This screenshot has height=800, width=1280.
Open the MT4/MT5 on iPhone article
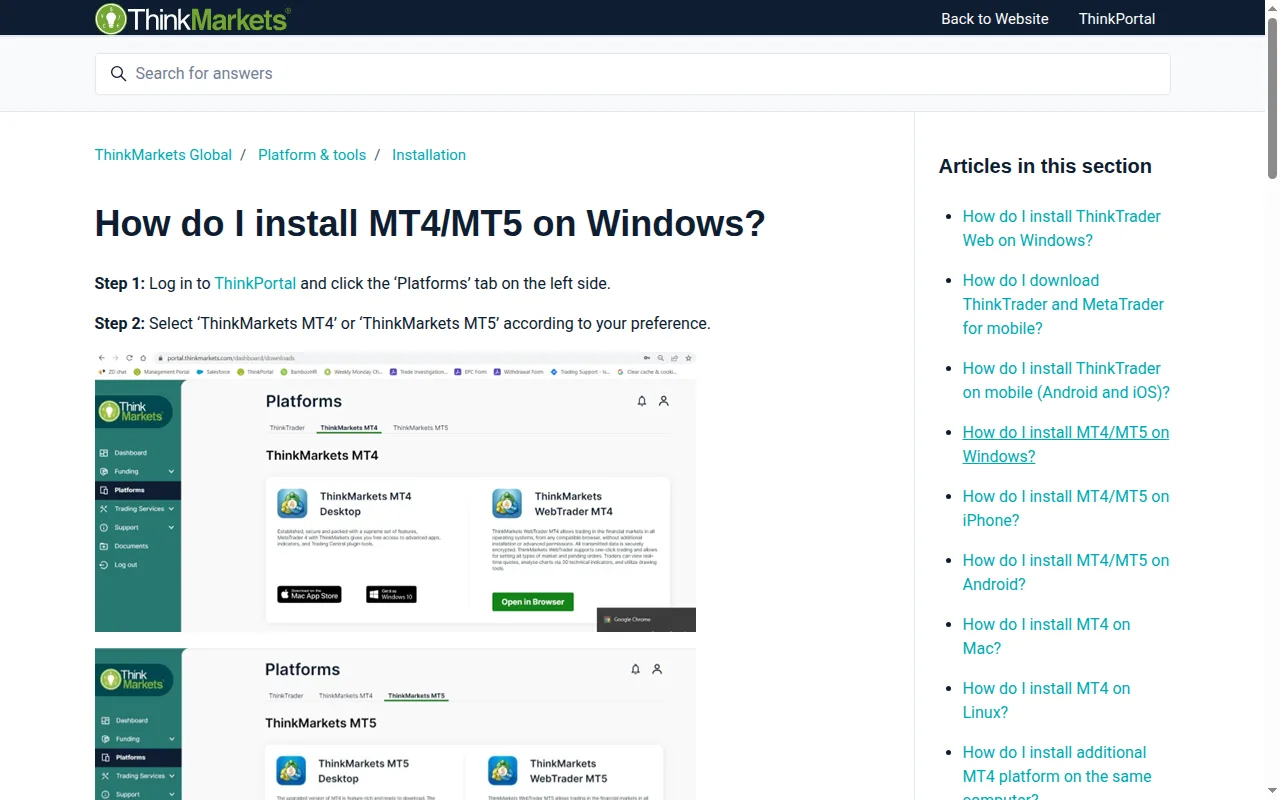[x=1066, y=508]
